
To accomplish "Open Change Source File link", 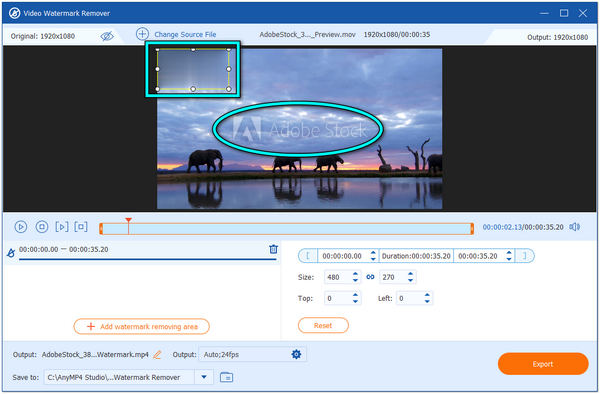I will click(x=185, y=34).
